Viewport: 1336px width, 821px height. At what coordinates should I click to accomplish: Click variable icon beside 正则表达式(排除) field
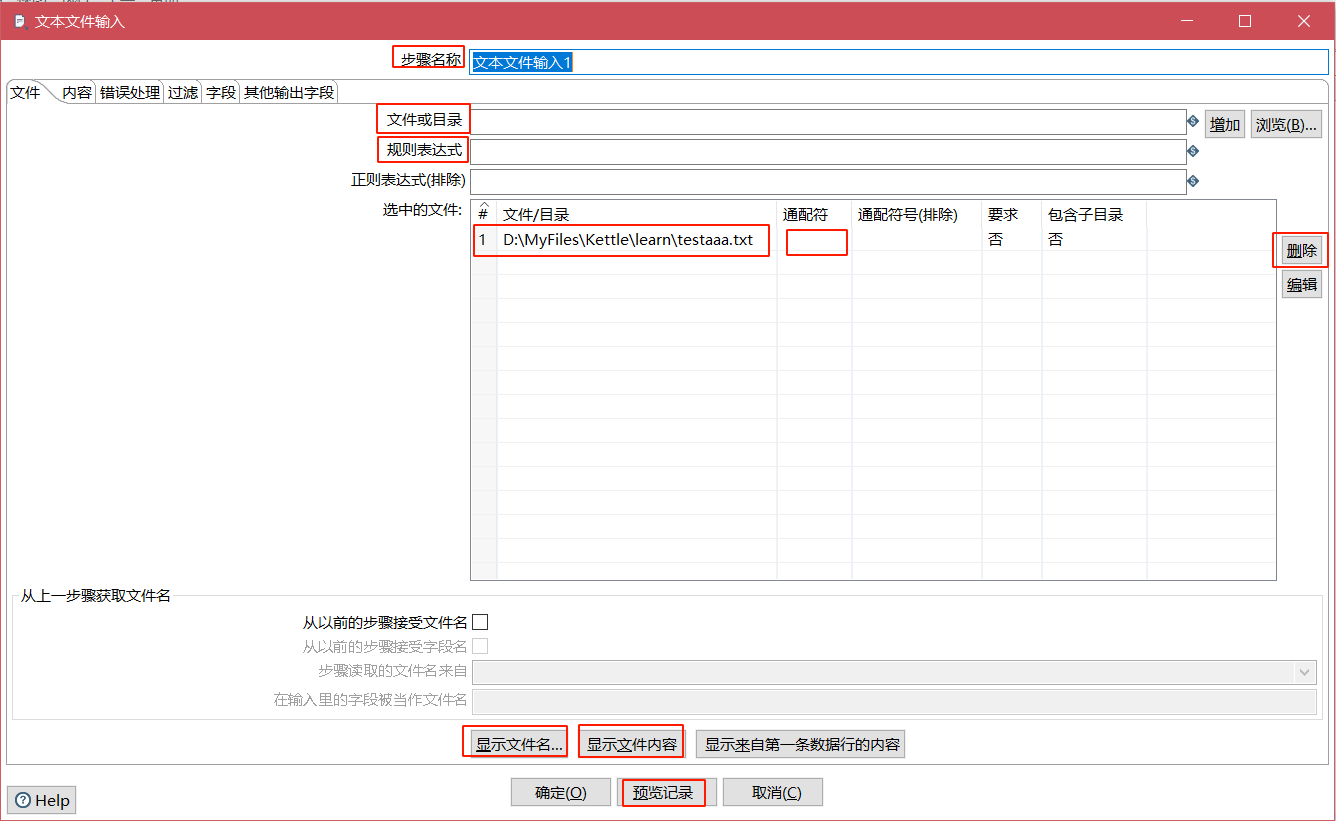[x=1192, y=182]
